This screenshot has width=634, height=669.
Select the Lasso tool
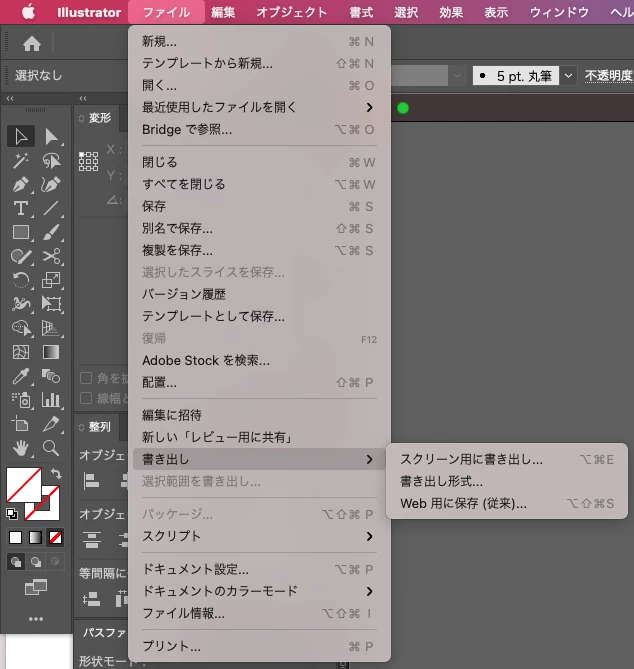point(51,160)
